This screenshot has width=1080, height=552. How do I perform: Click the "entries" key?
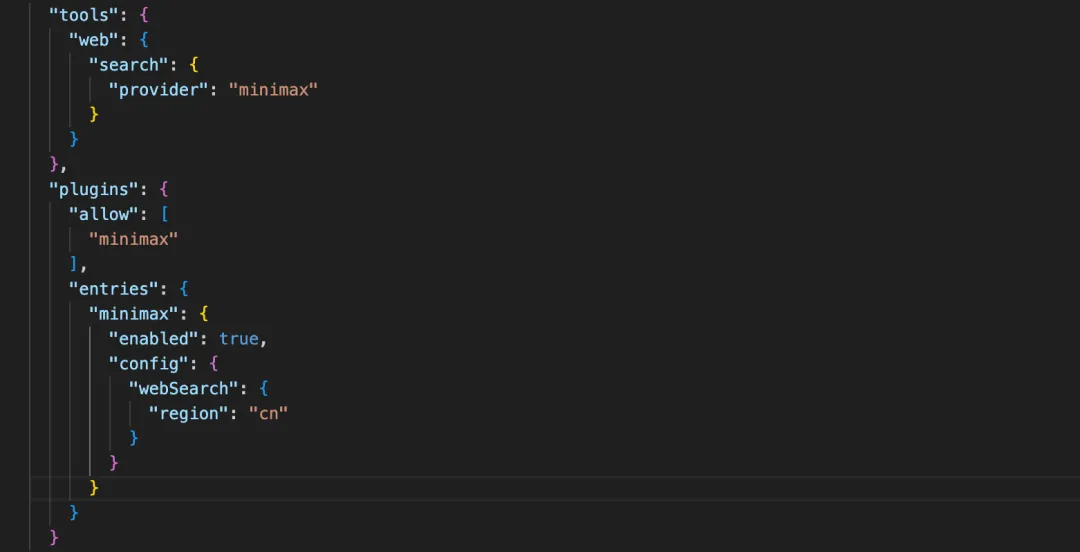[x=113, y=288]
